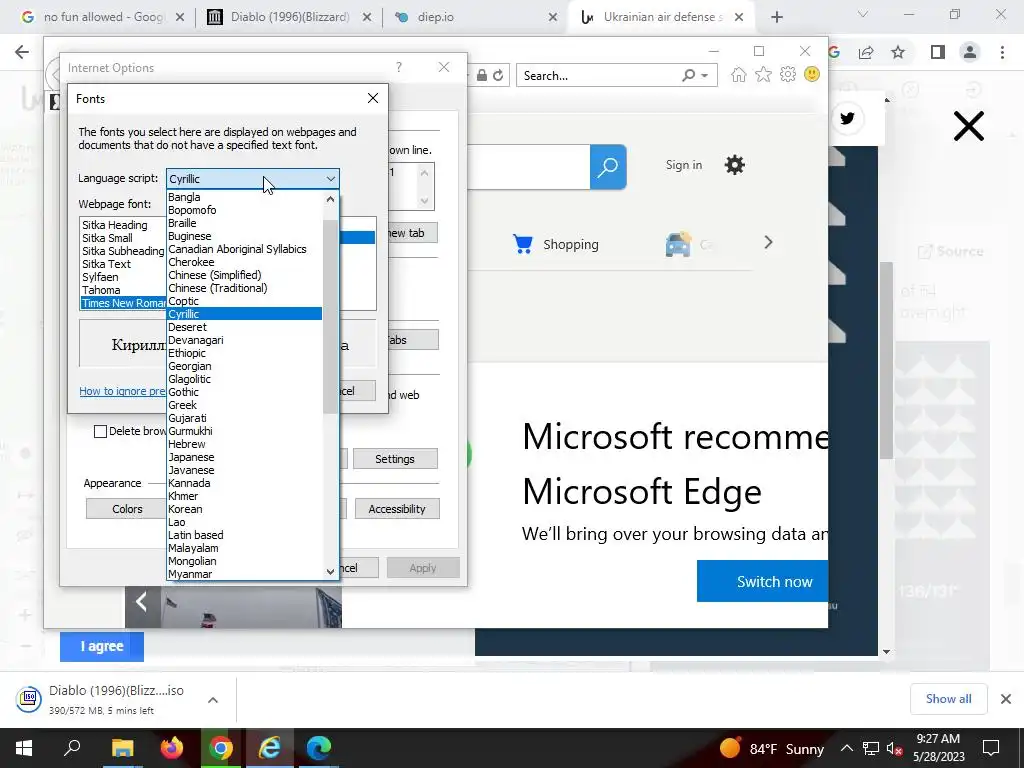1024x768 pixels.
Task: Click the Sign in link
Action: tap(684, 165)
